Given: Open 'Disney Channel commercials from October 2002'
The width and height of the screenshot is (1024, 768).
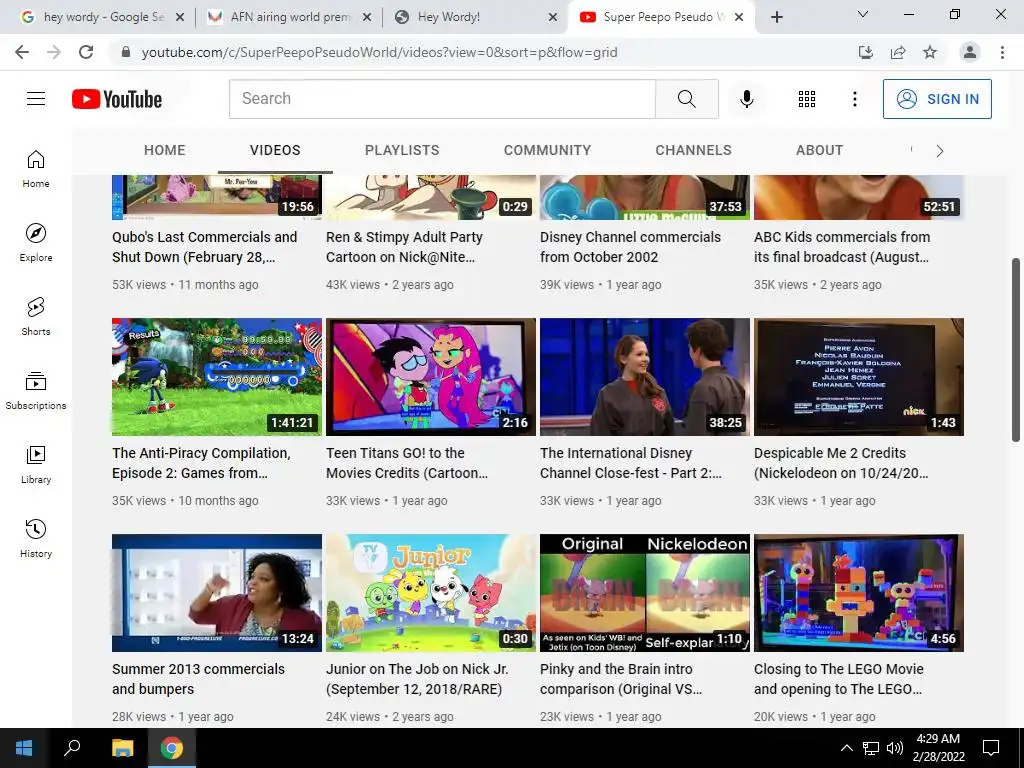Looking at the screenshot, I should point(630,247).
